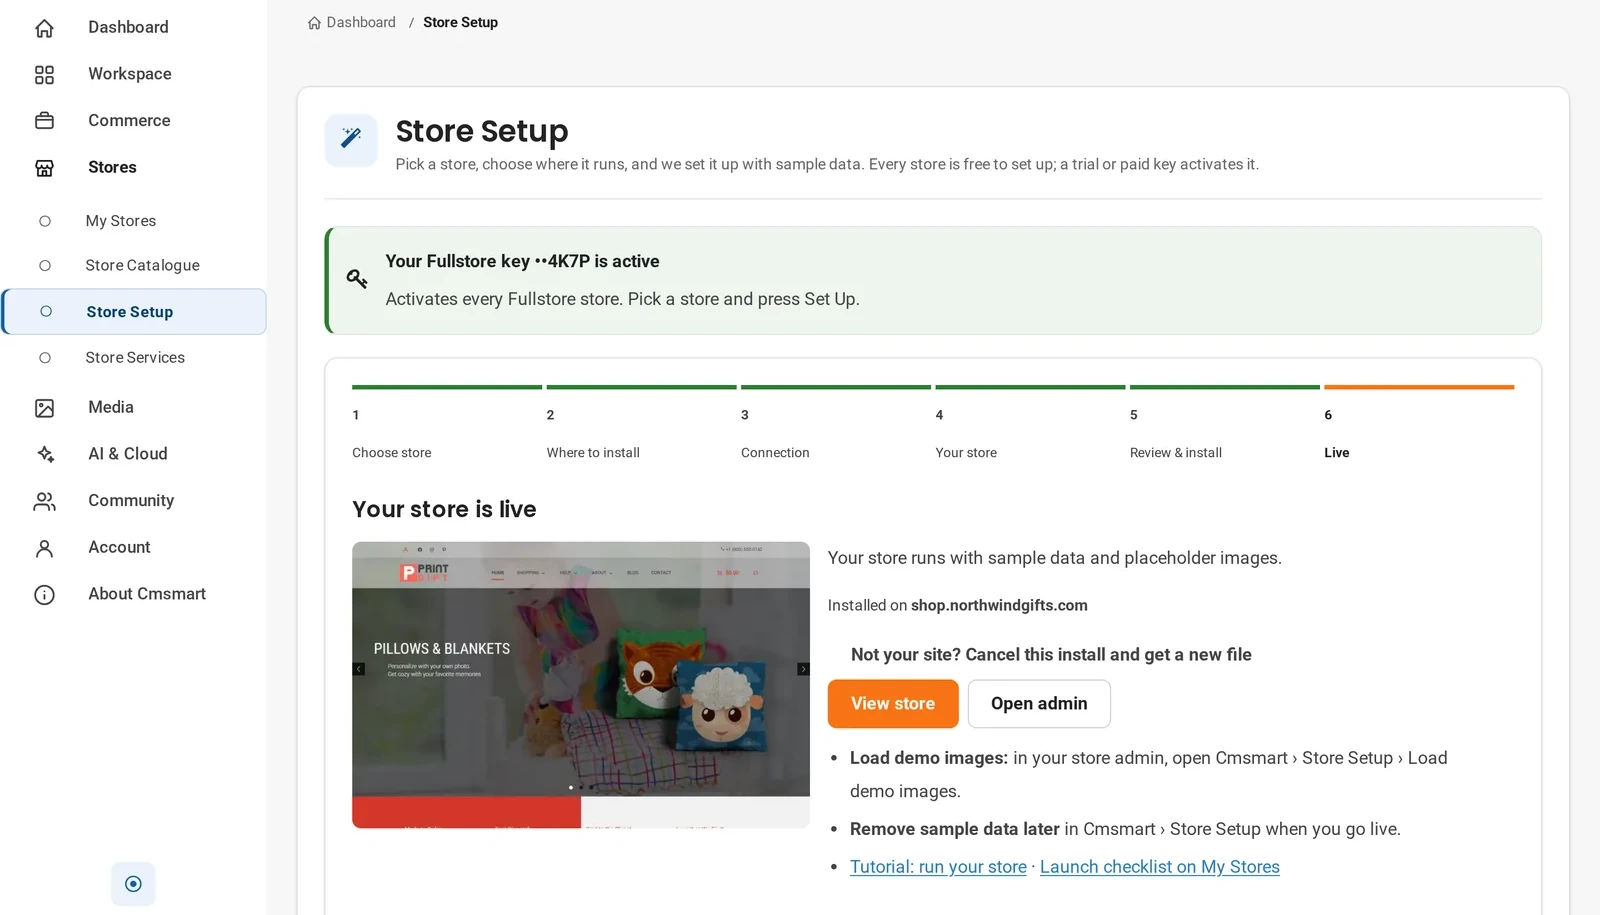Select the Store Setup submenu item
The image size is (1600, 915).
coord(134,312)
